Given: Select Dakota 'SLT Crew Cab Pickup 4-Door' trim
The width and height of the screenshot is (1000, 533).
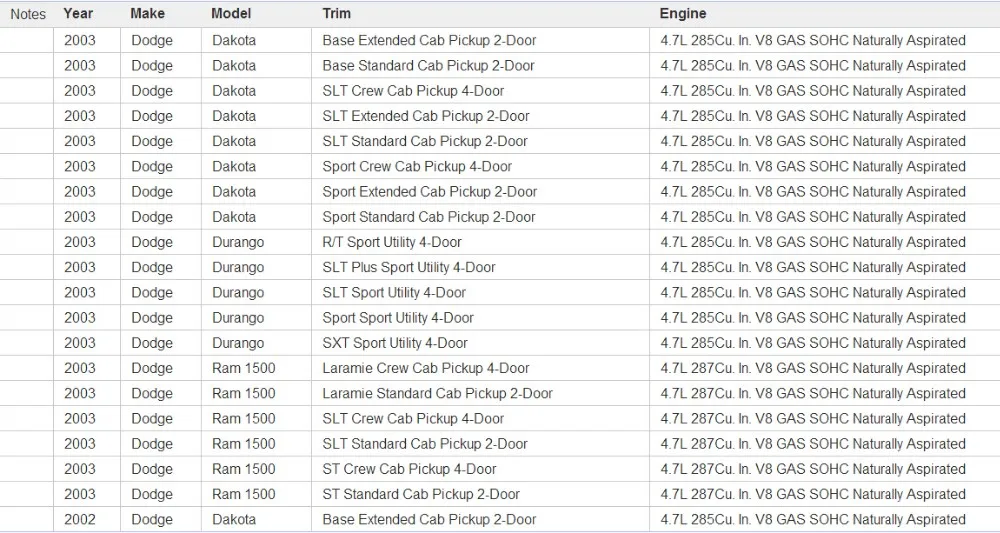Looking at the screenshot, I should pos(413,91).
